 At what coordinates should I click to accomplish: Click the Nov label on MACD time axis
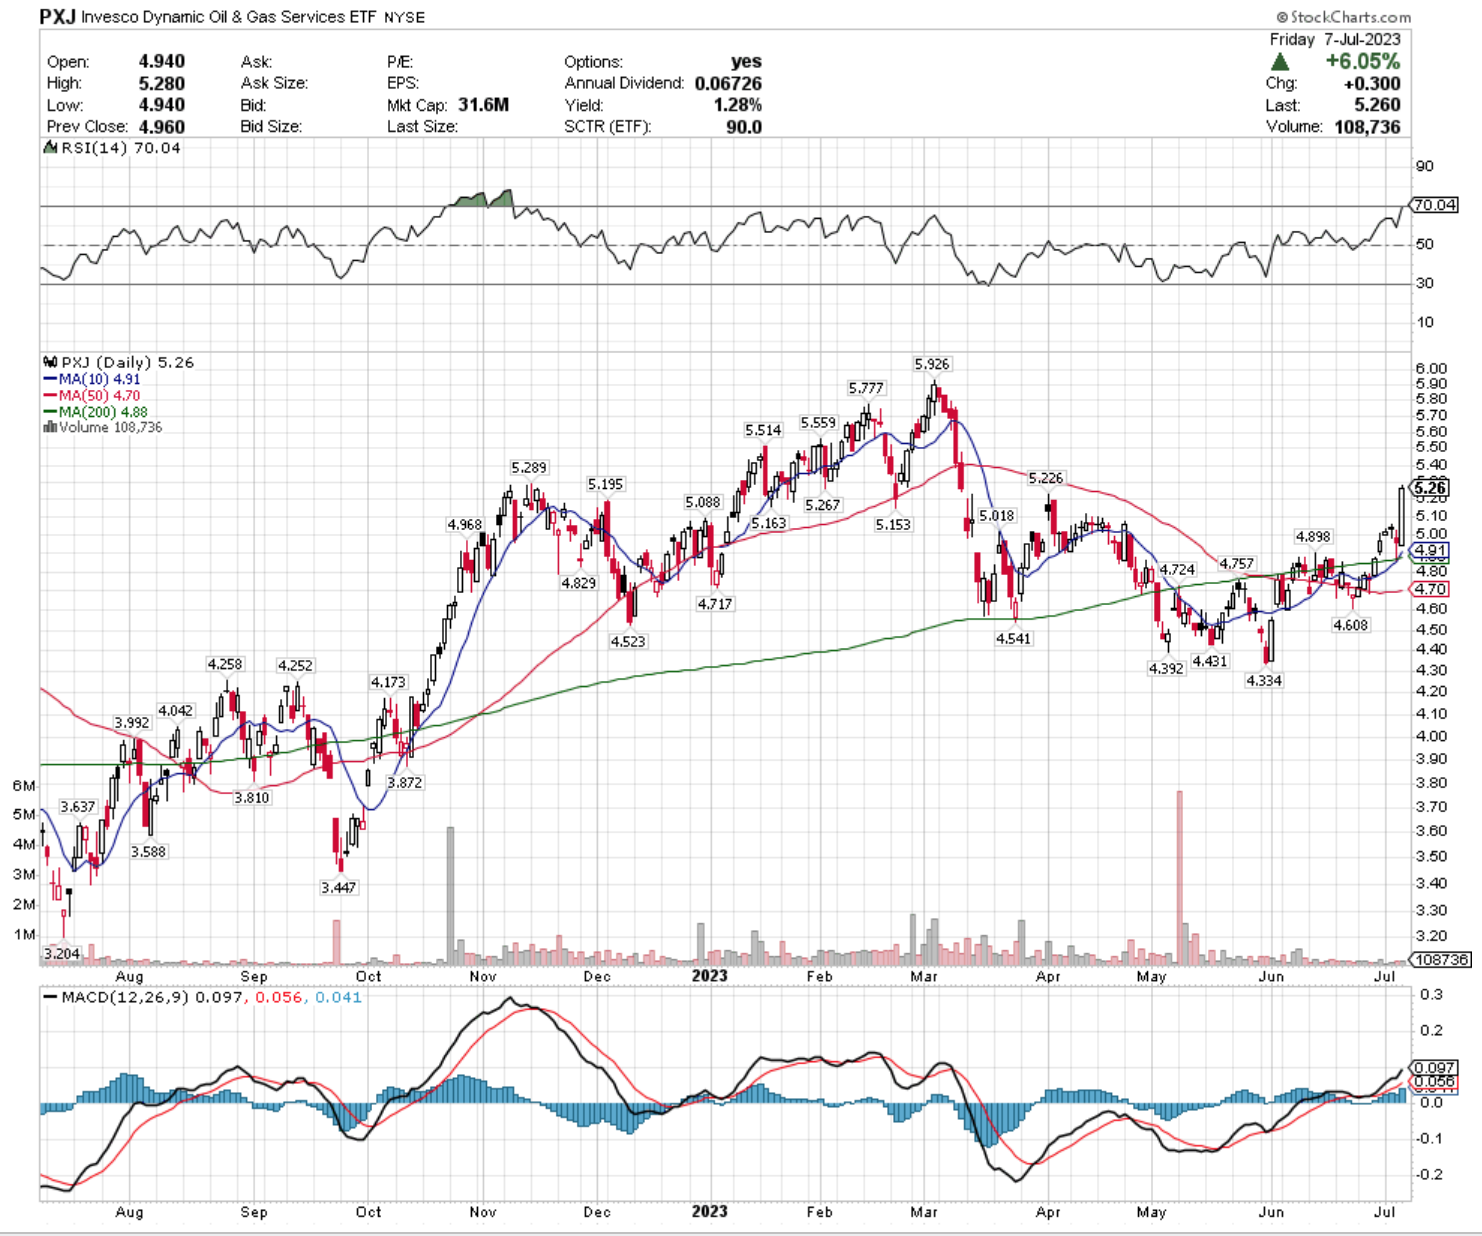(483, 1212)
